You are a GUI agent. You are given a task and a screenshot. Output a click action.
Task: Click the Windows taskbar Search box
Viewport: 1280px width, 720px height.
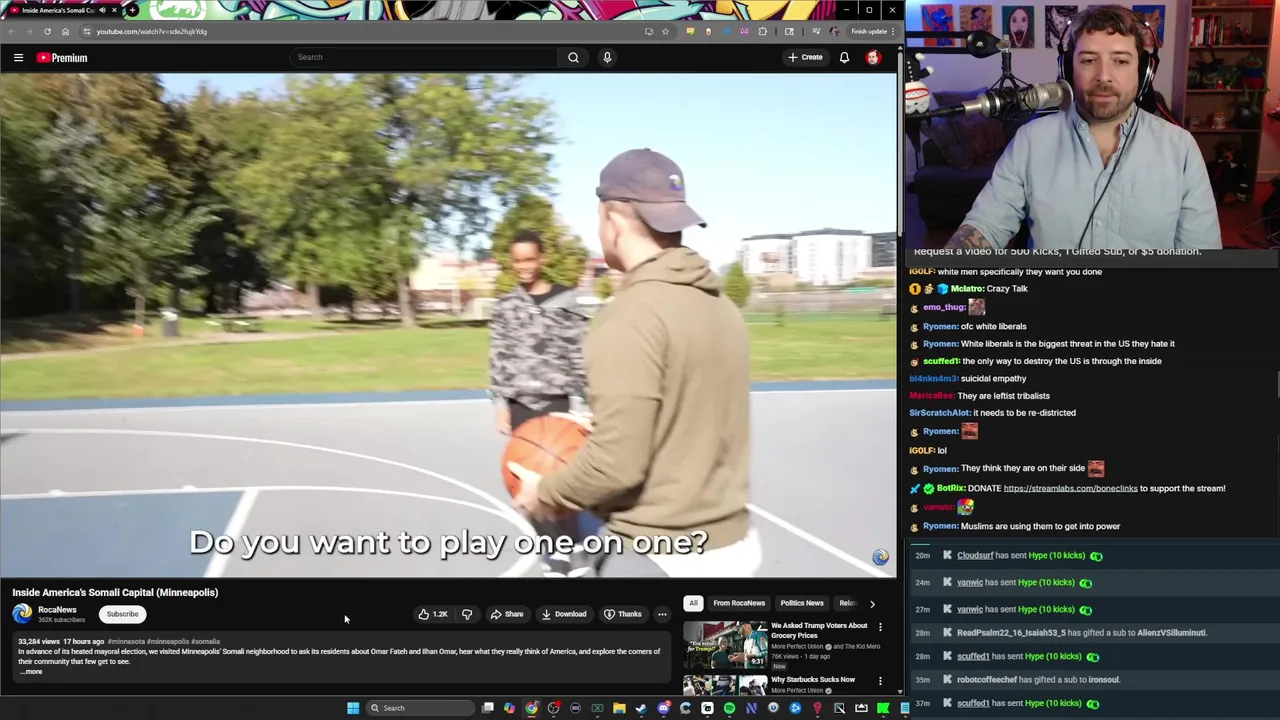tap(420, 708)
